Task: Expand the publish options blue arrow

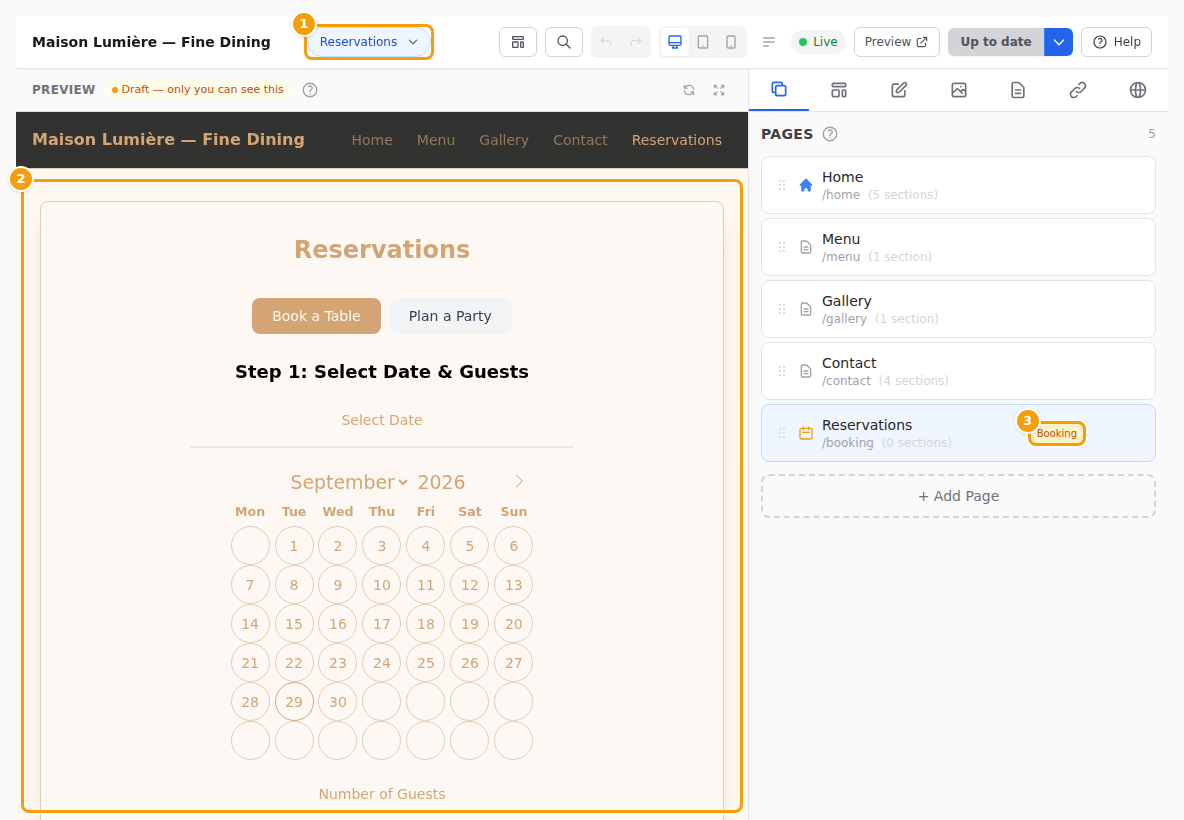Action: [1059, 42]
